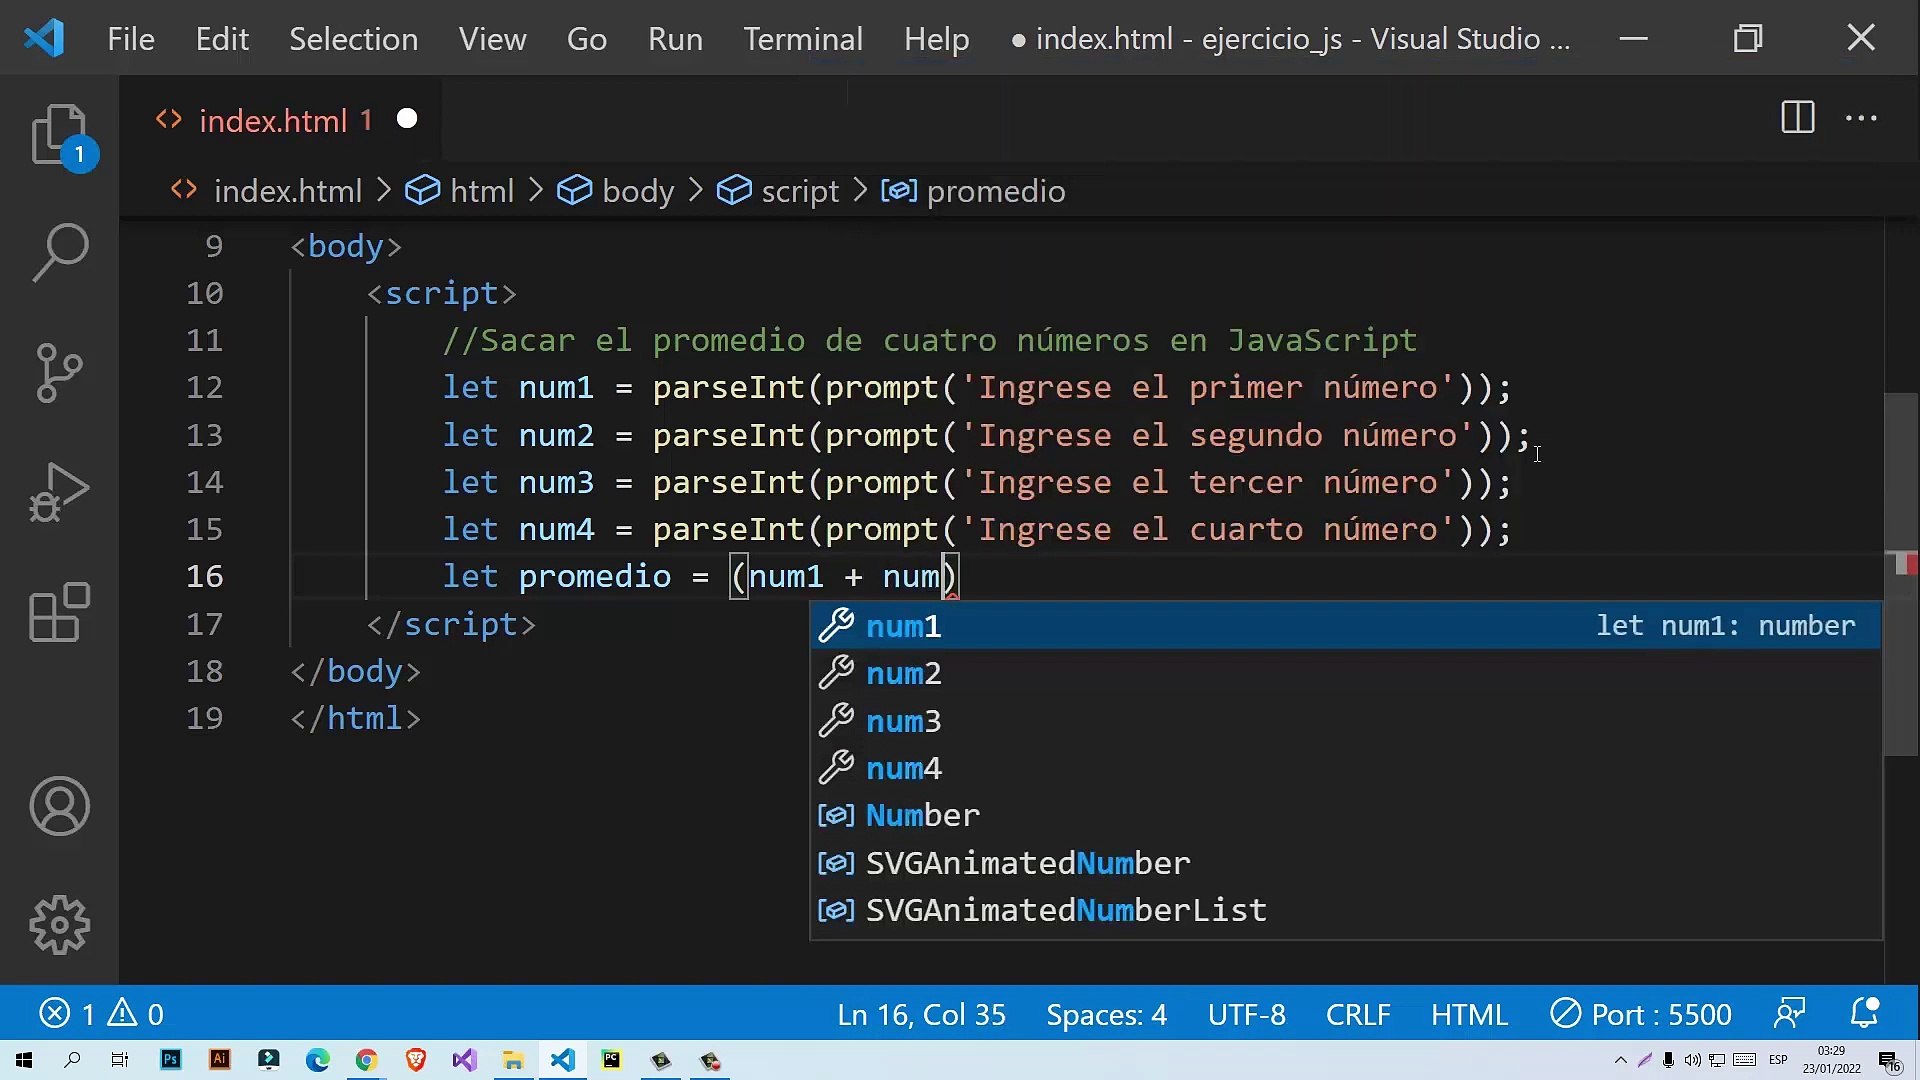
Task: Split the editor to the right
Action: point(1797,118)
